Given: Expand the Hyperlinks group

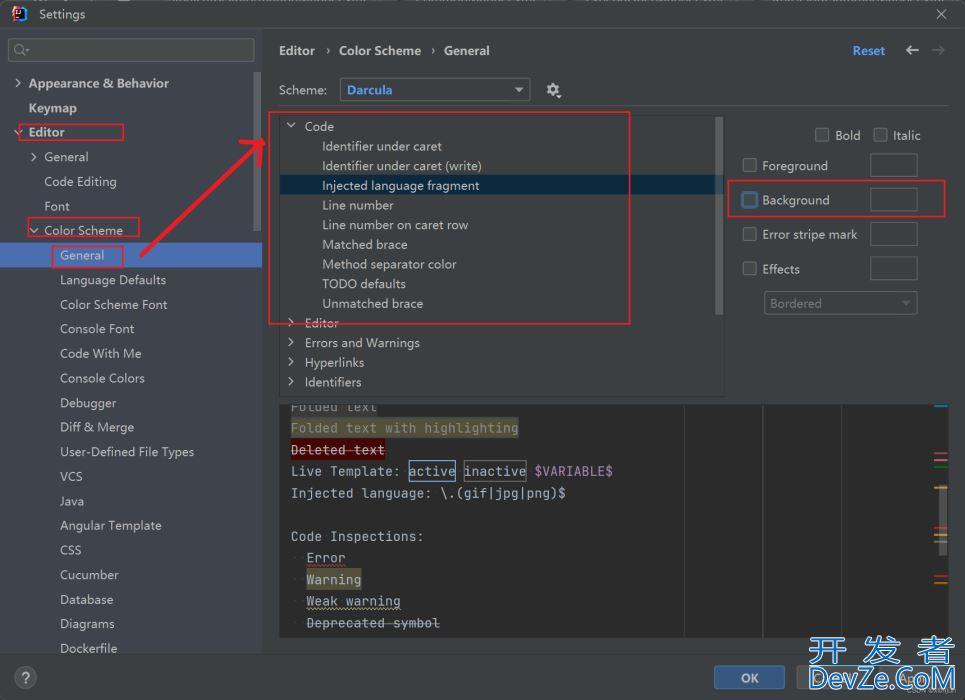Looking at the screenshot, I should [291, 362].
